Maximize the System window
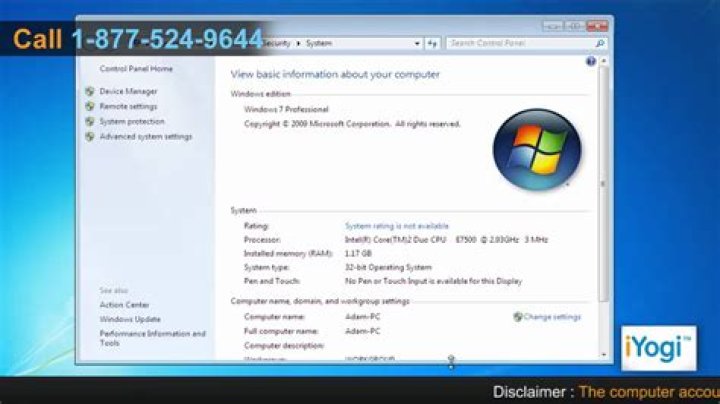 [574, 26]
